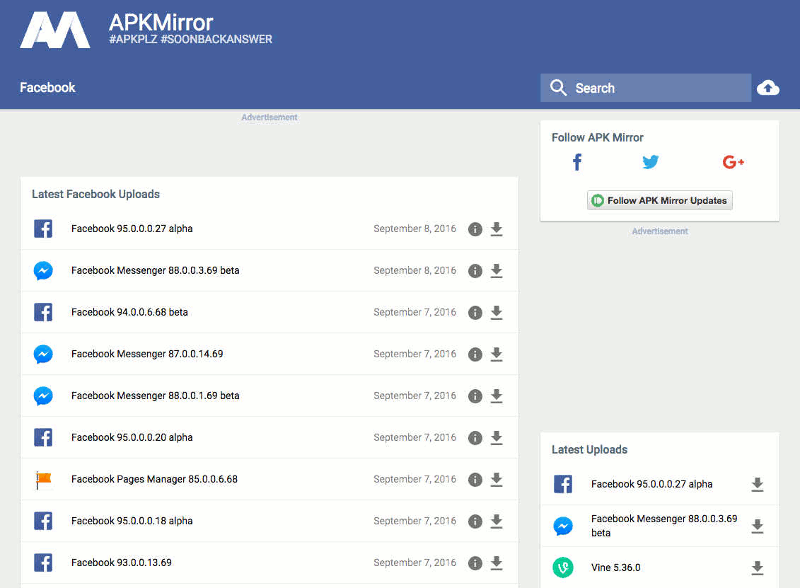Image resolution: width=800 pixels, height=588 pixels.
Task: Click the APKMirror logo
Action: tap(55, 30)
